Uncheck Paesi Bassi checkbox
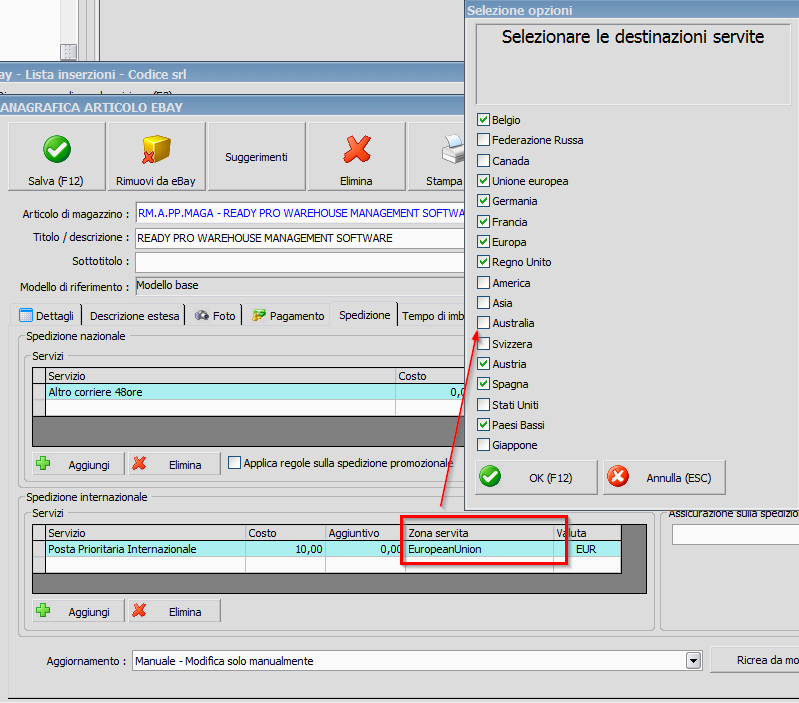The width and height of the screenshot is (799, 703). click(x=484, y=424)
